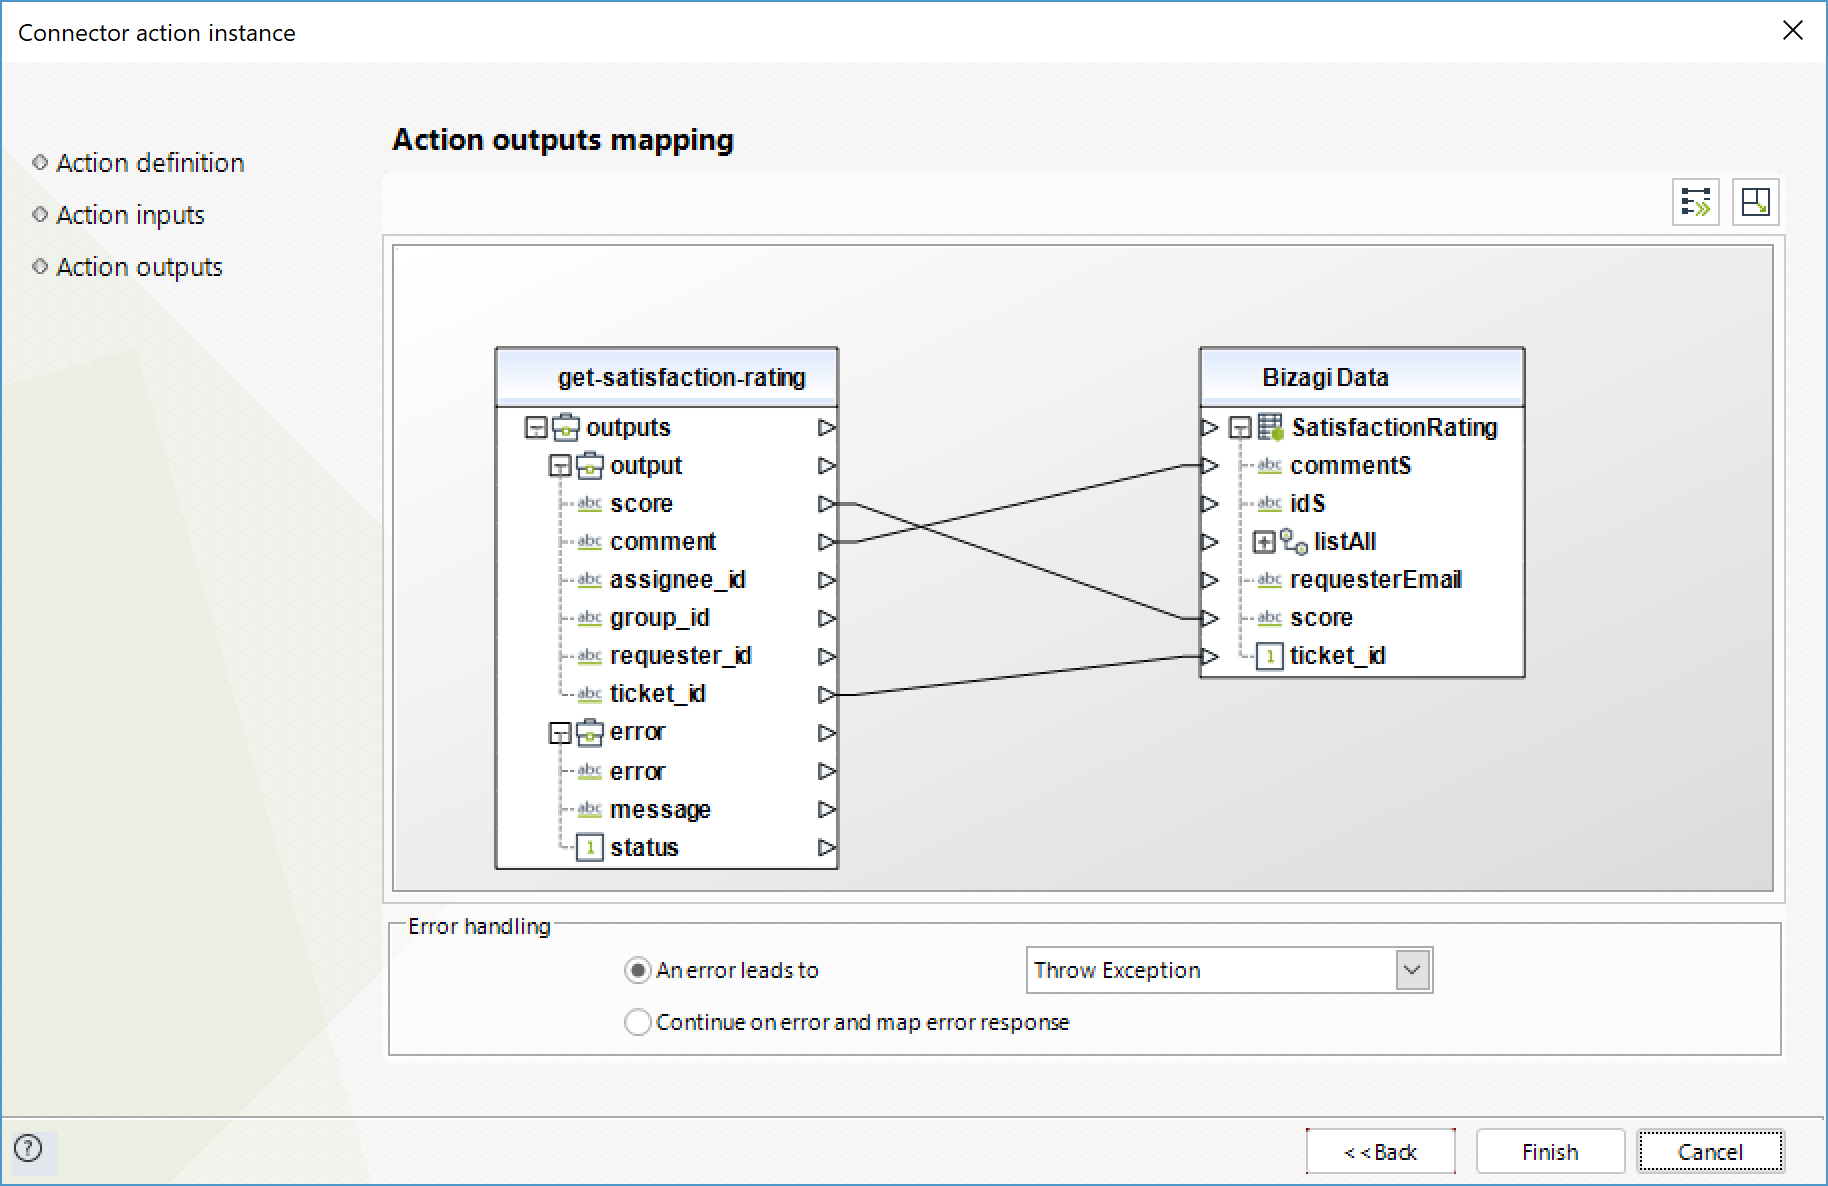The height and width of the screenshot is (1186, 1828).
Task: Click the SatisfactionRating entity table icon
Action: point(1270,427)
